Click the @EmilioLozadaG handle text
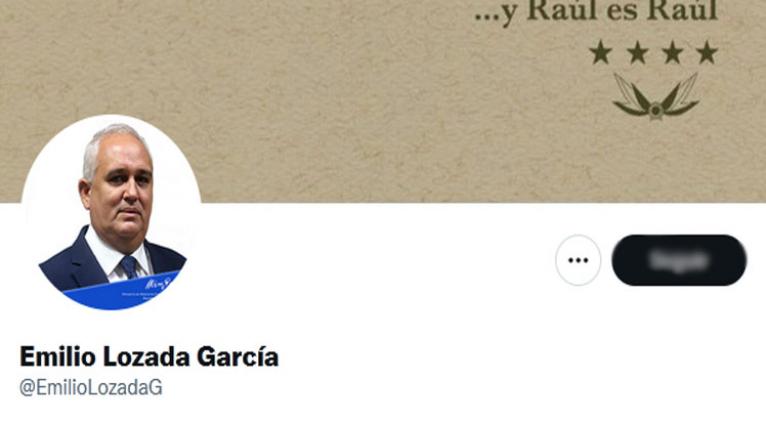The image size is (766, 421). [x=91, y=388]
